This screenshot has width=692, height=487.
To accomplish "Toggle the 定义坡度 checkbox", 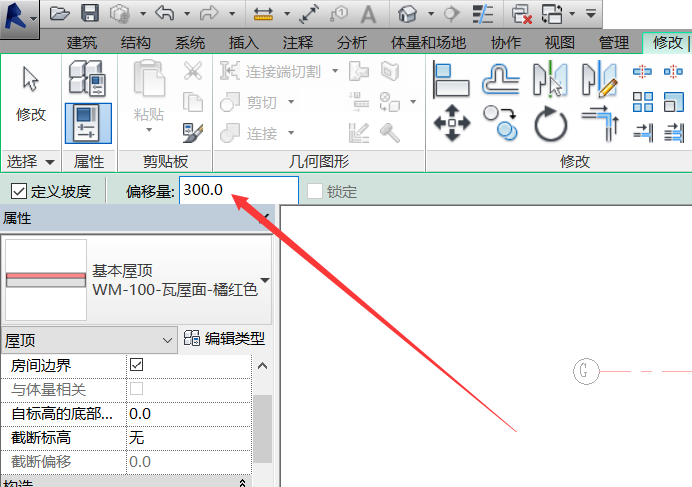I will pos(19,191).
